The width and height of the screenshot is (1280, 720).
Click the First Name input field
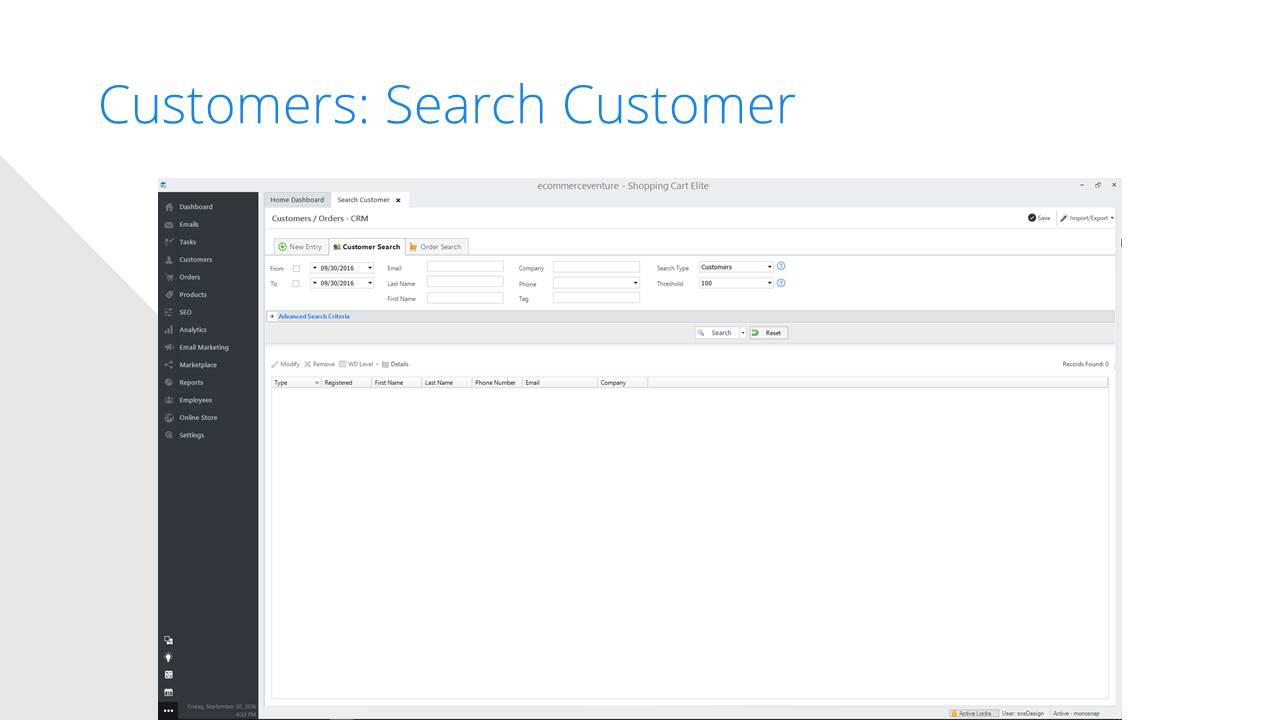coord(465,298)
